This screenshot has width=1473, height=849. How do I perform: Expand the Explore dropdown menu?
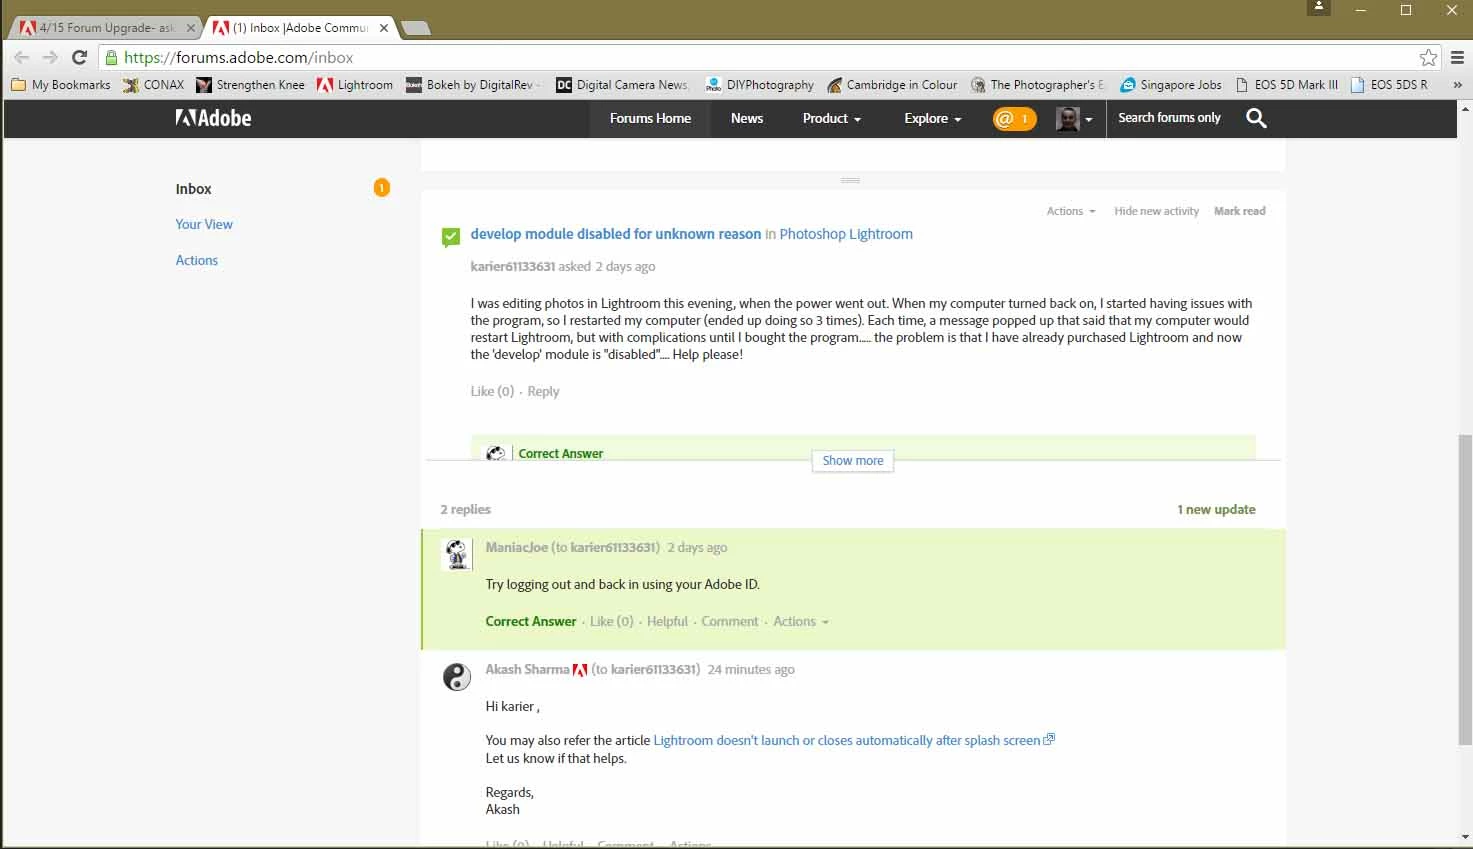tap(932, 118)
